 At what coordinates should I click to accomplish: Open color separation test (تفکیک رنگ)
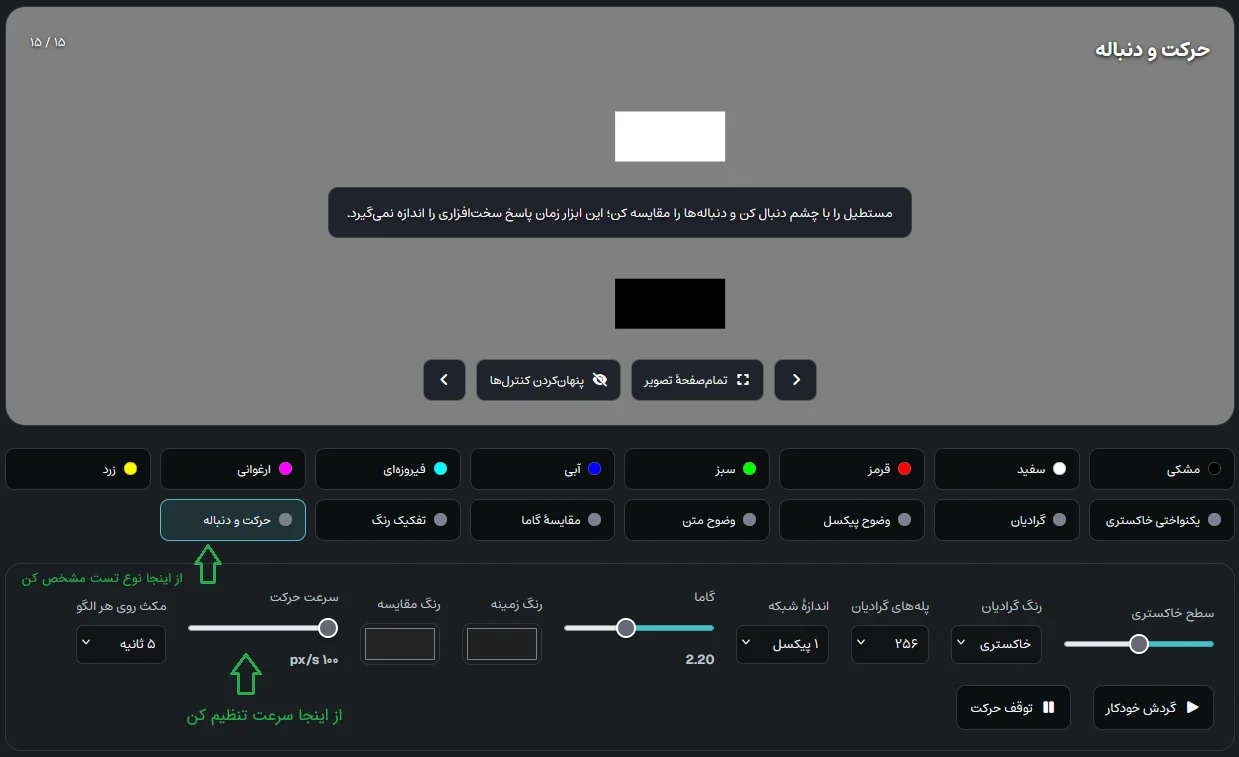[388, 520]
